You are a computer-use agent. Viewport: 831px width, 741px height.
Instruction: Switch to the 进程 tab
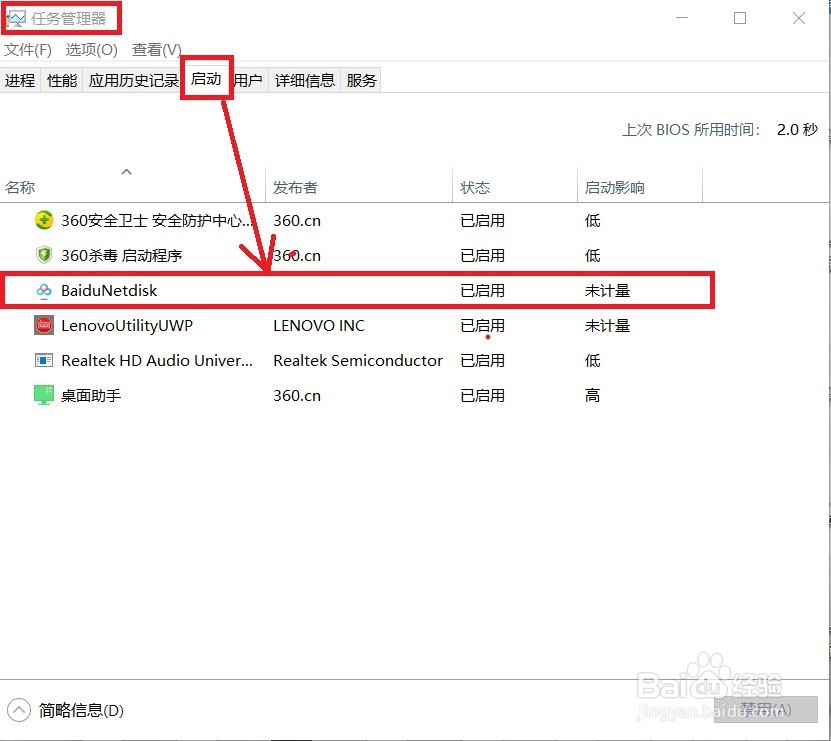[20, 80]
